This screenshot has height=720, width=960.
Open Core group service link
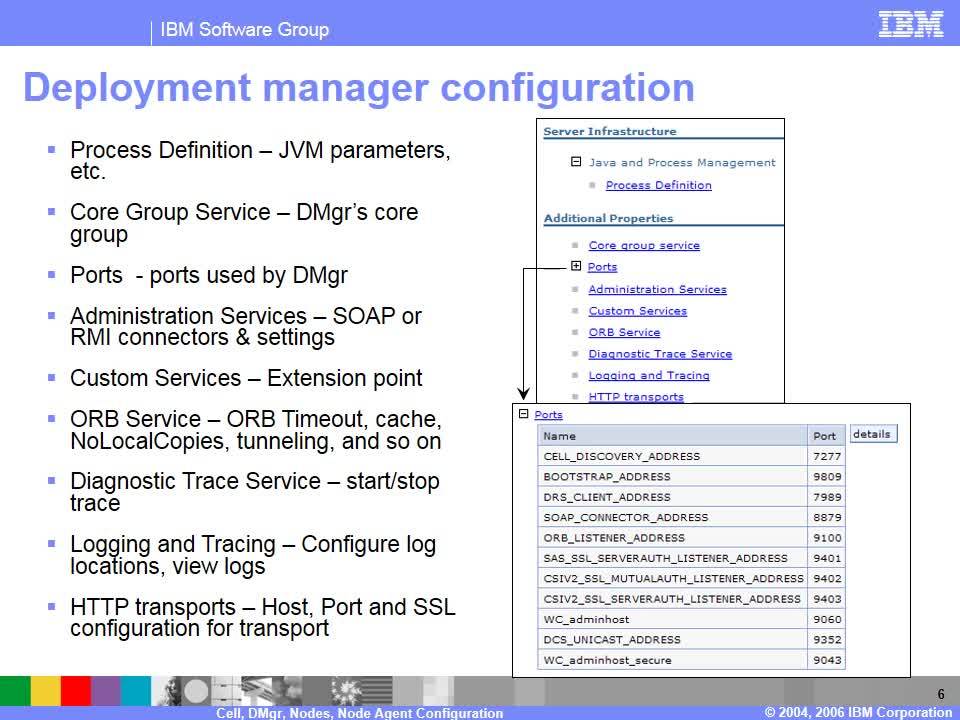coord(644,246)
